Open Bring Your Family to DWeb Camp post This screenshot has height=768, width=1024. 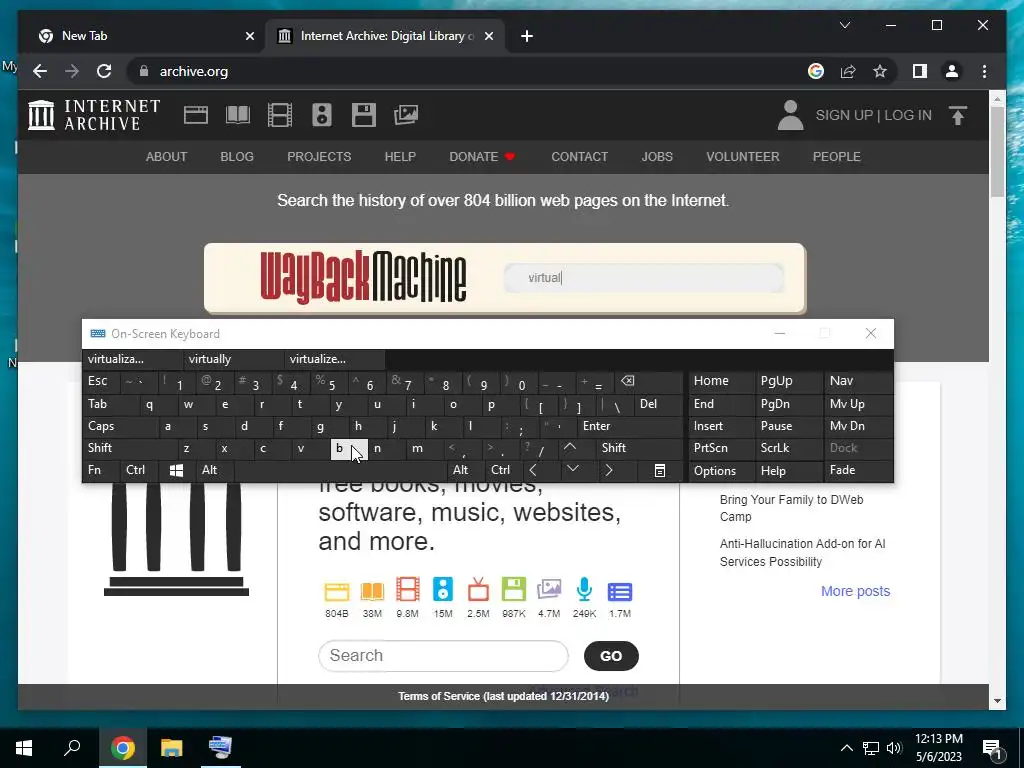792,508
